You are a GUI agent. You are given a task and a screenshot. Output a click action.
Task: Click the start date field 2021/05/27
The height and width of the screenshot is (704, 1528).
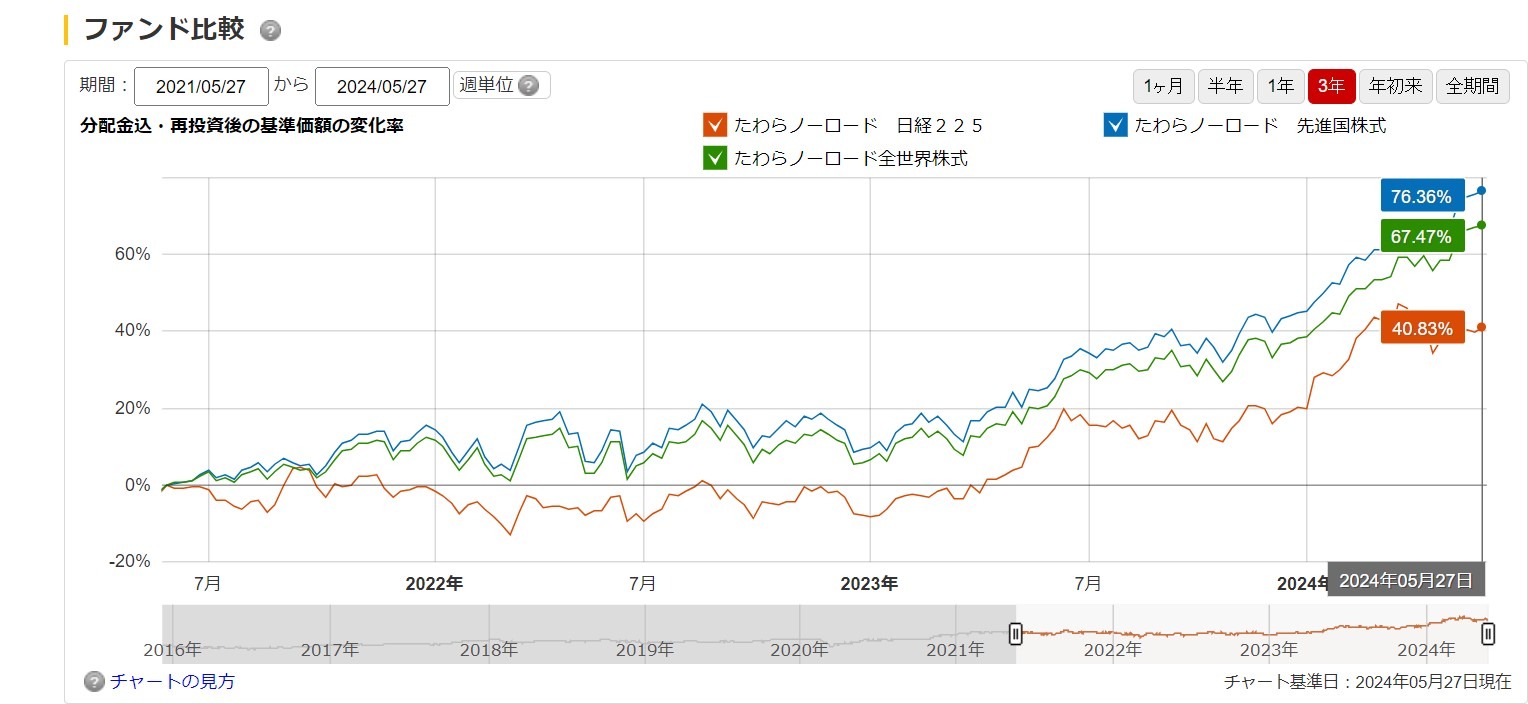tap(201, 87)
